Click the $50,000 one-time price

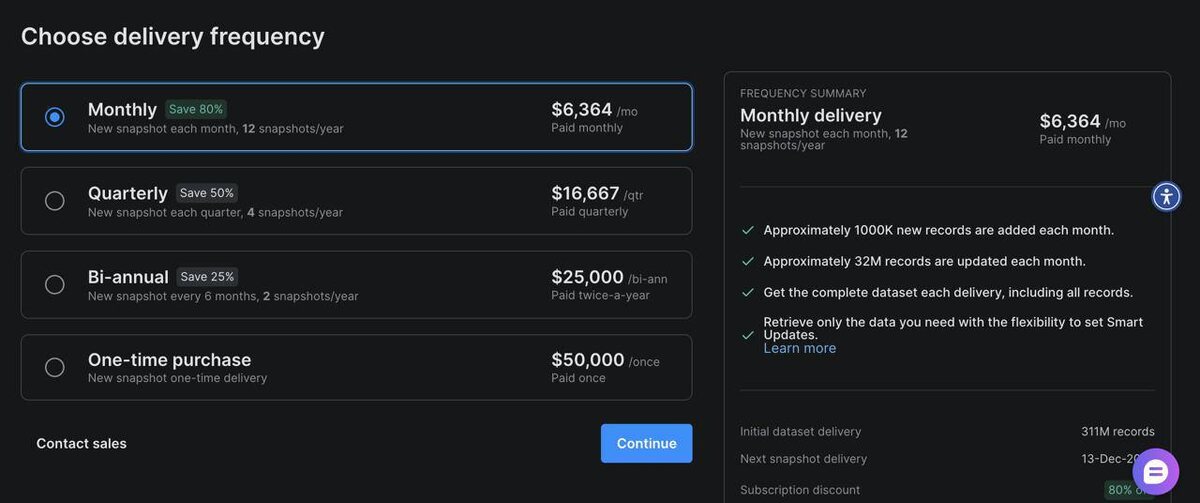(x=587, y=360)
